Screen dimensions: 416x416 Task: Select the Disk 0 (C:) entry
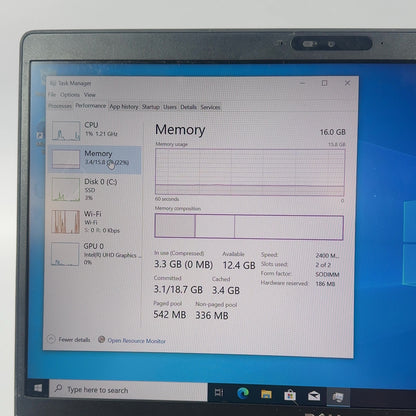pyautogui.click(x=95, y=189)
